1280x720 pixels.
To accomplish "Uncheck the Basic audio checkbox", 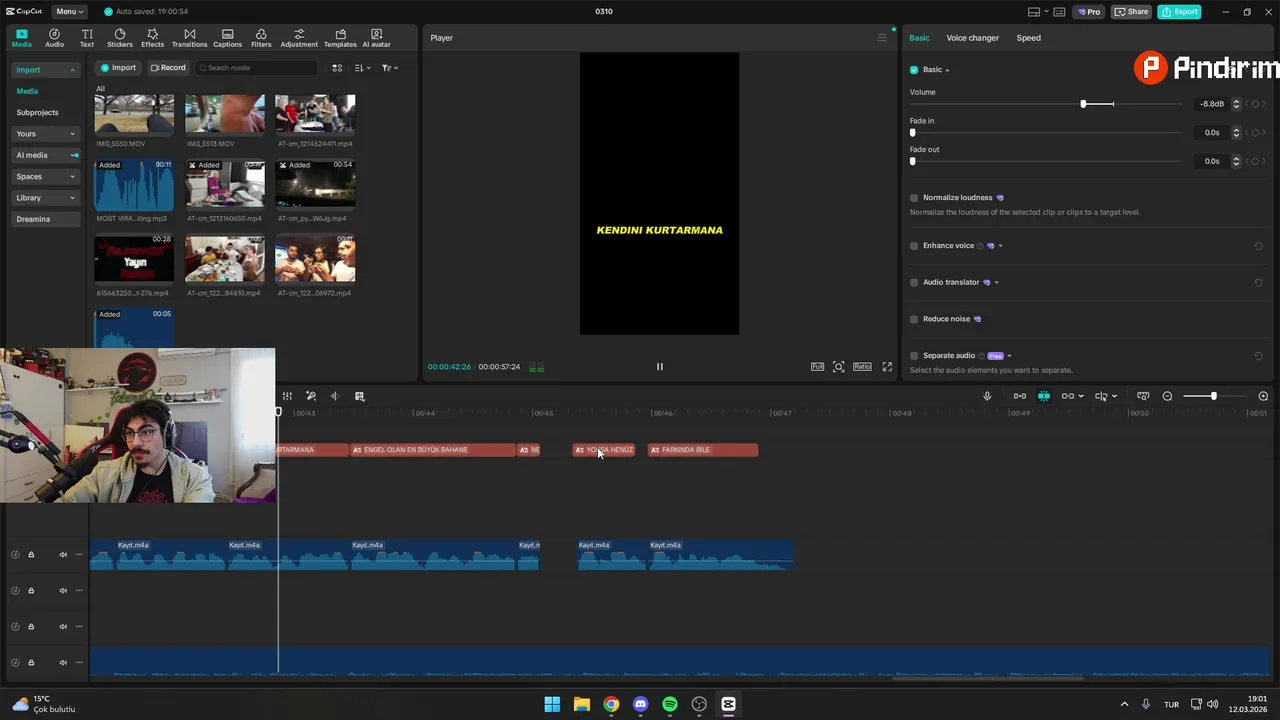I will click(914, 70).
